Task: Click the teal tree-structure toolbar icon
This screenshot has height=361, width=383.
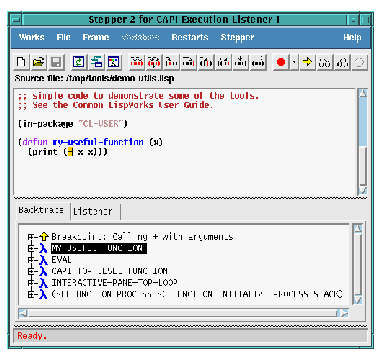Action: point(96,62)
